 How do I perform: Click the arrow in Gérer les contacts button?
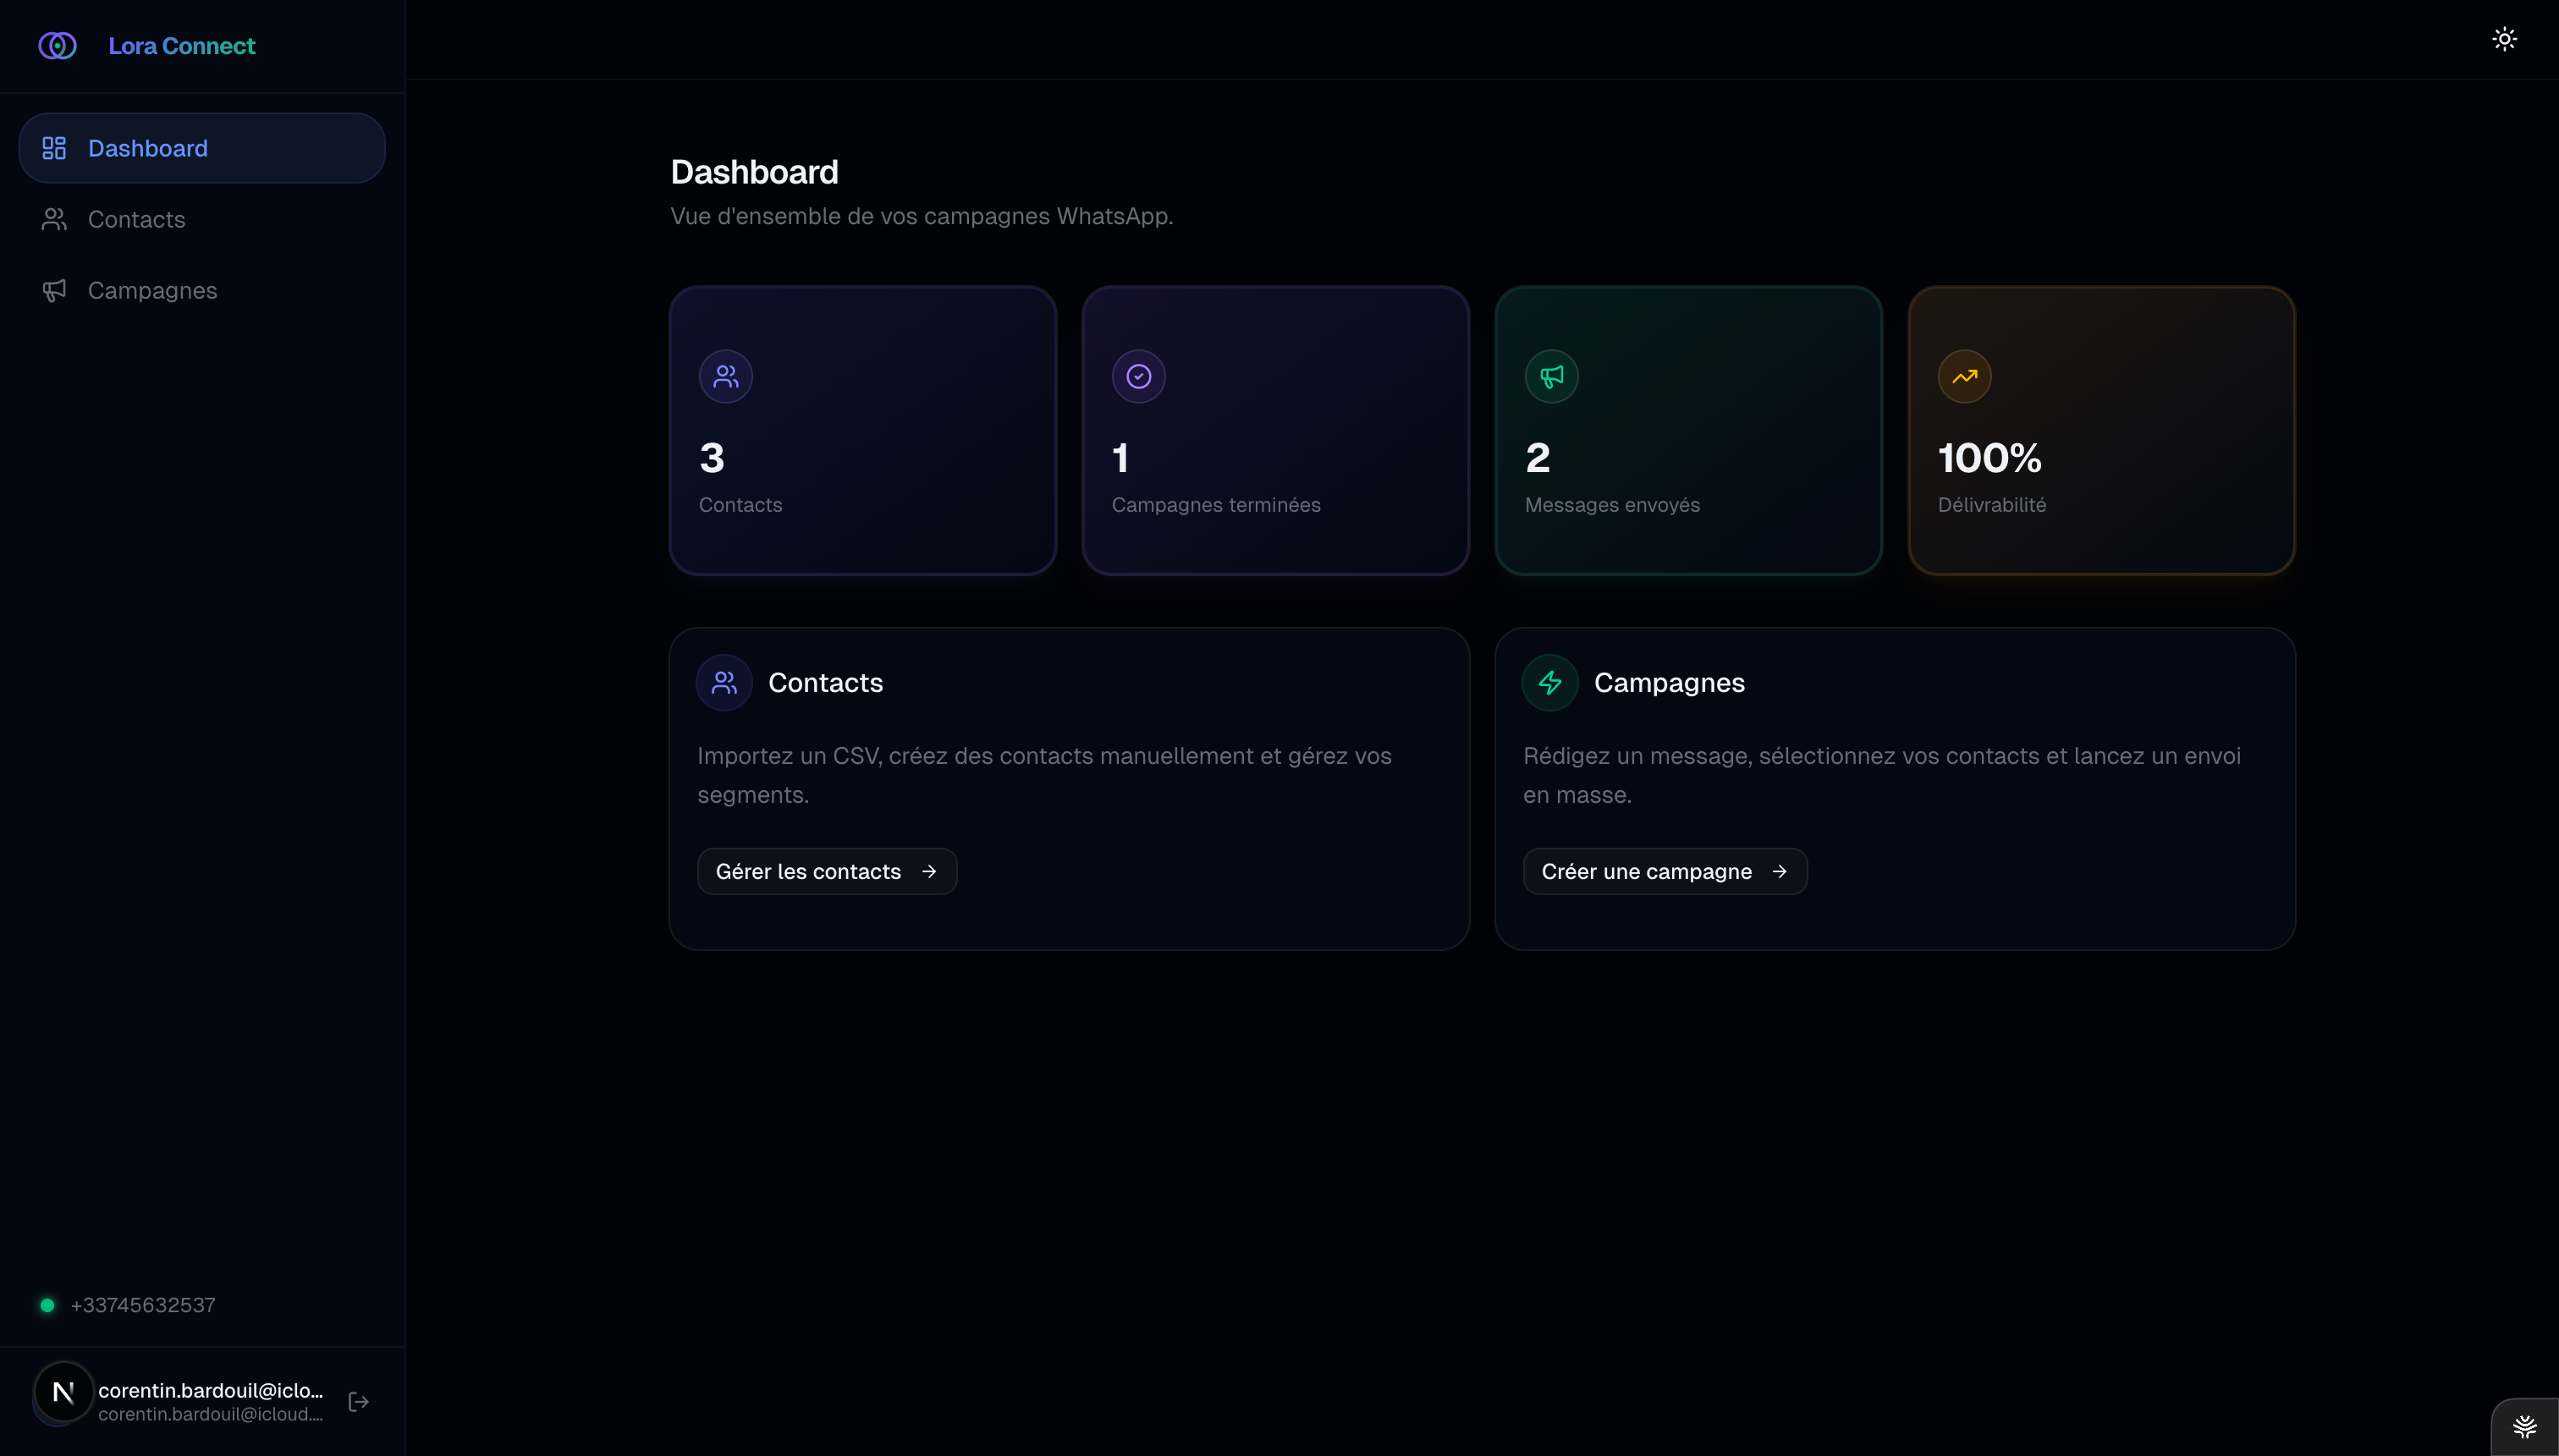point(929,871)
